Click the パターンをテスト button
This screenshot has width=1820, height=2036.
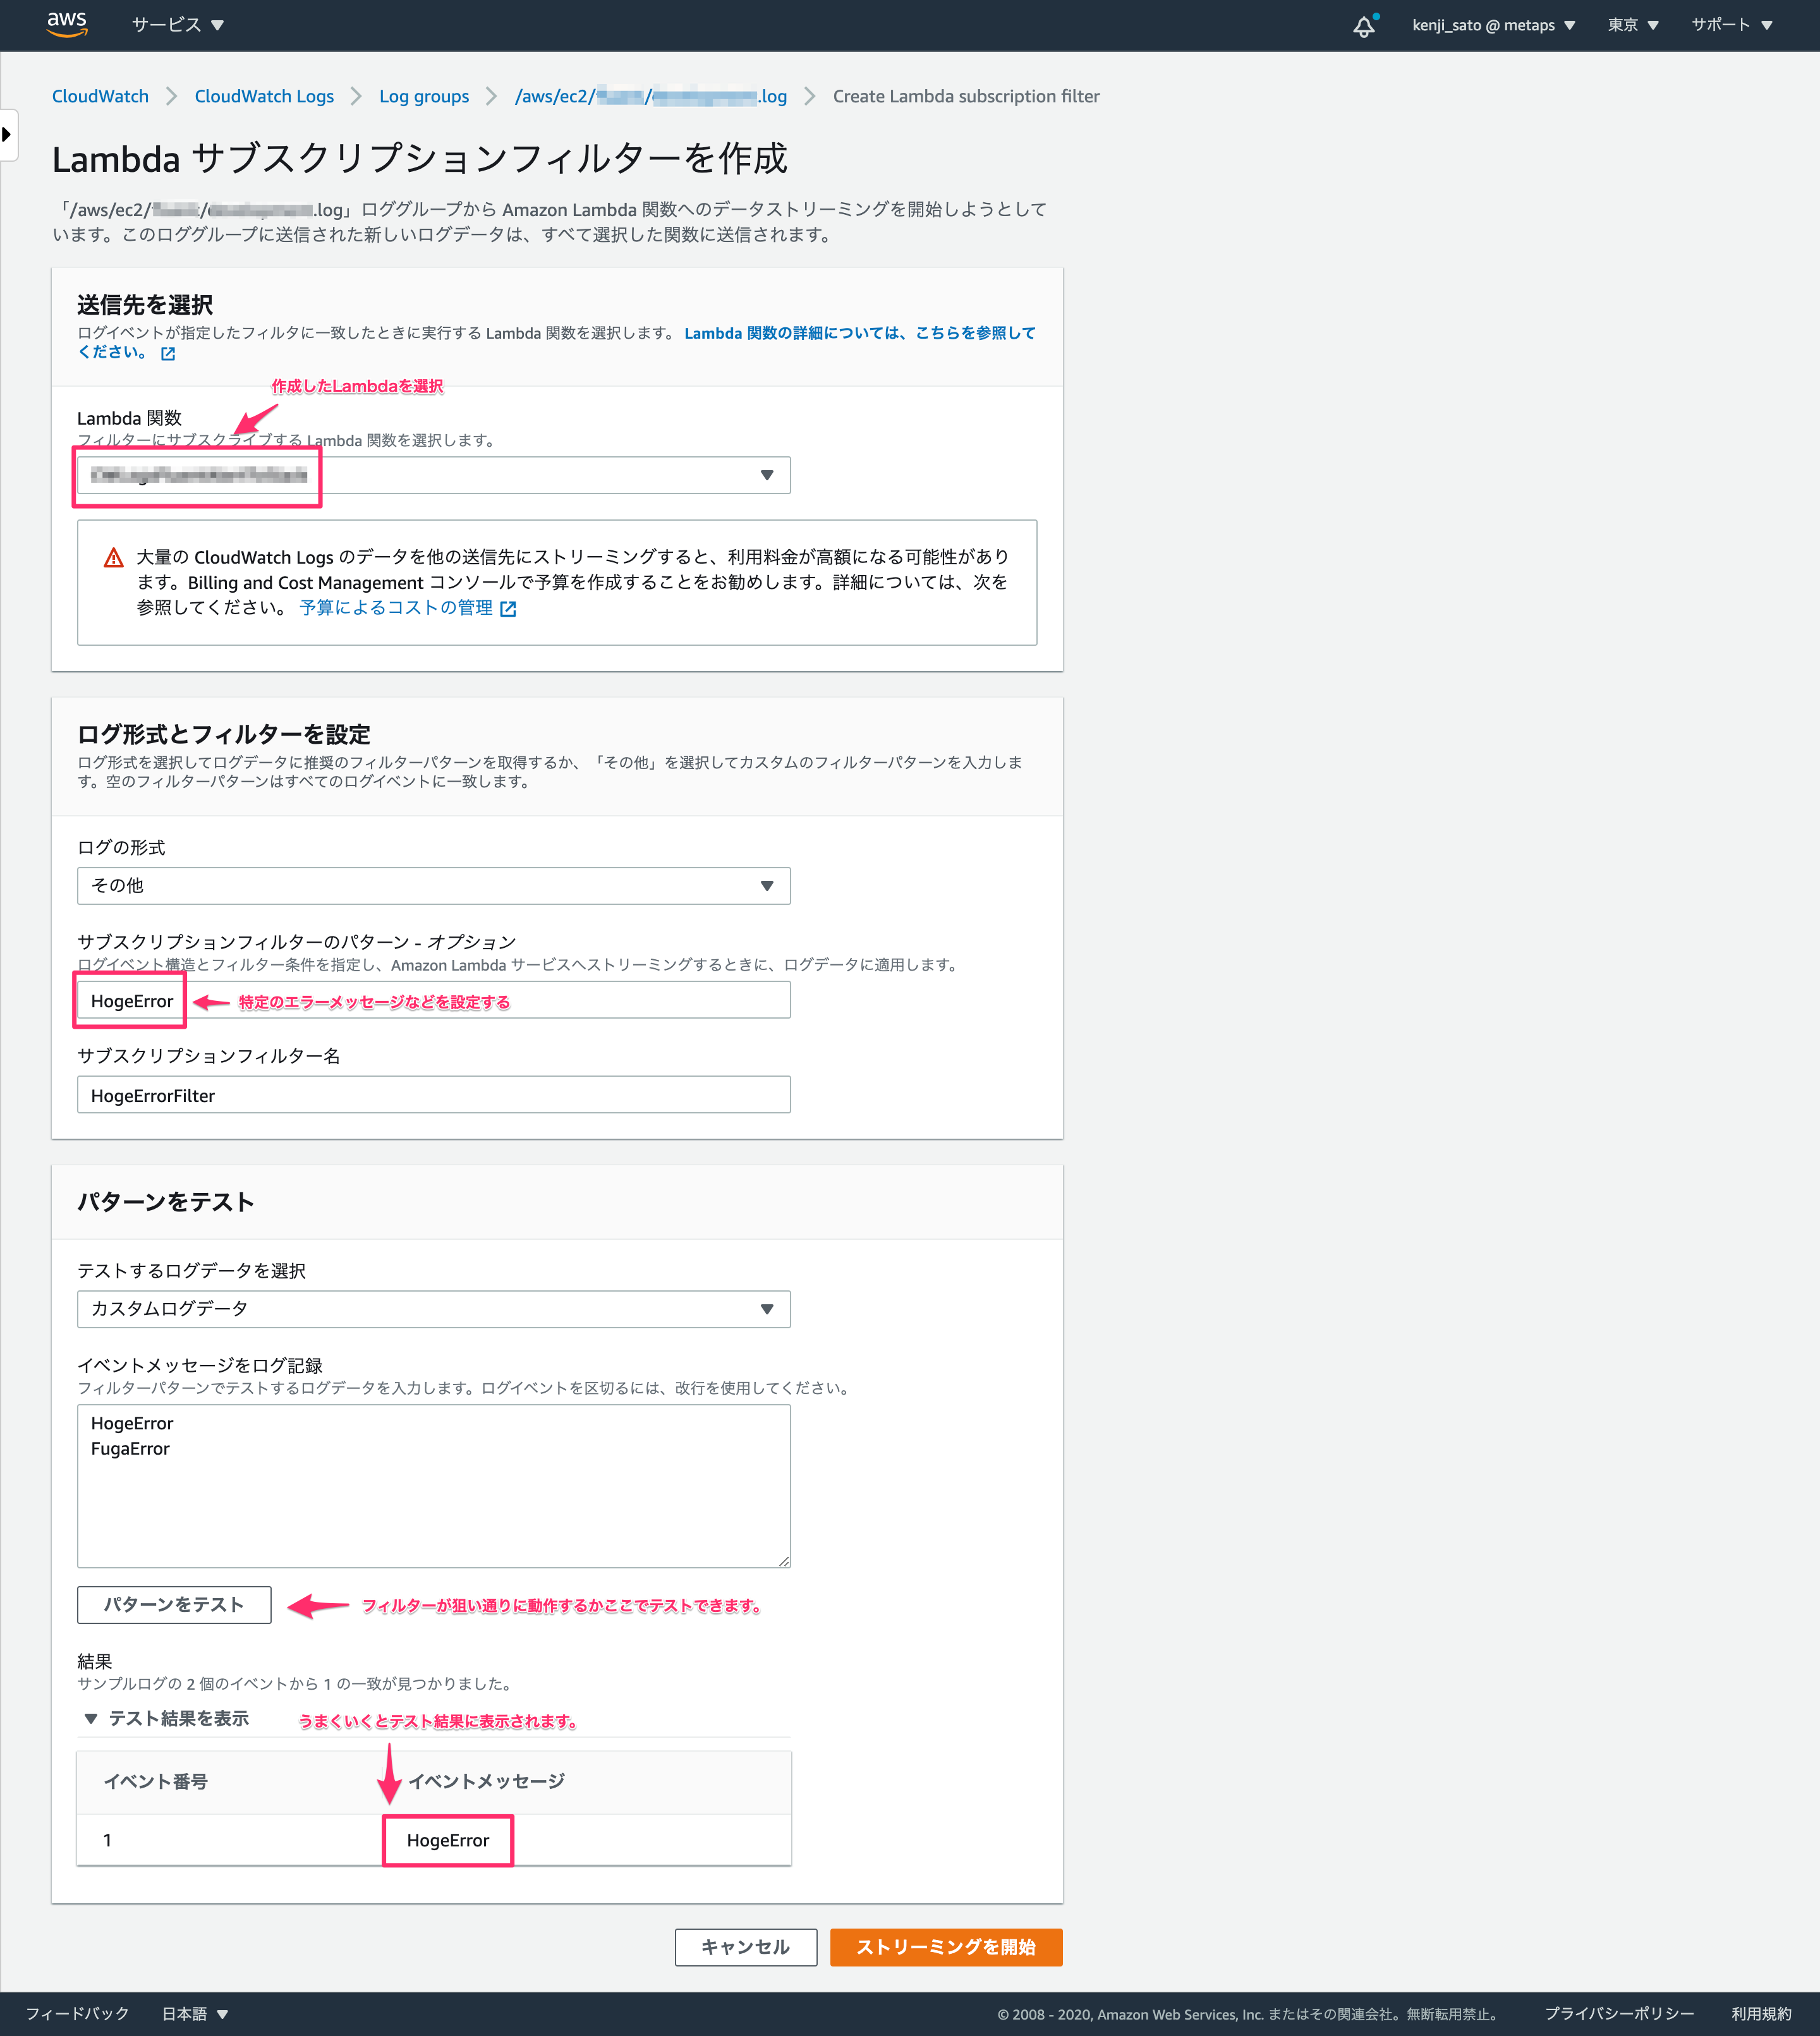[173, 1605]
